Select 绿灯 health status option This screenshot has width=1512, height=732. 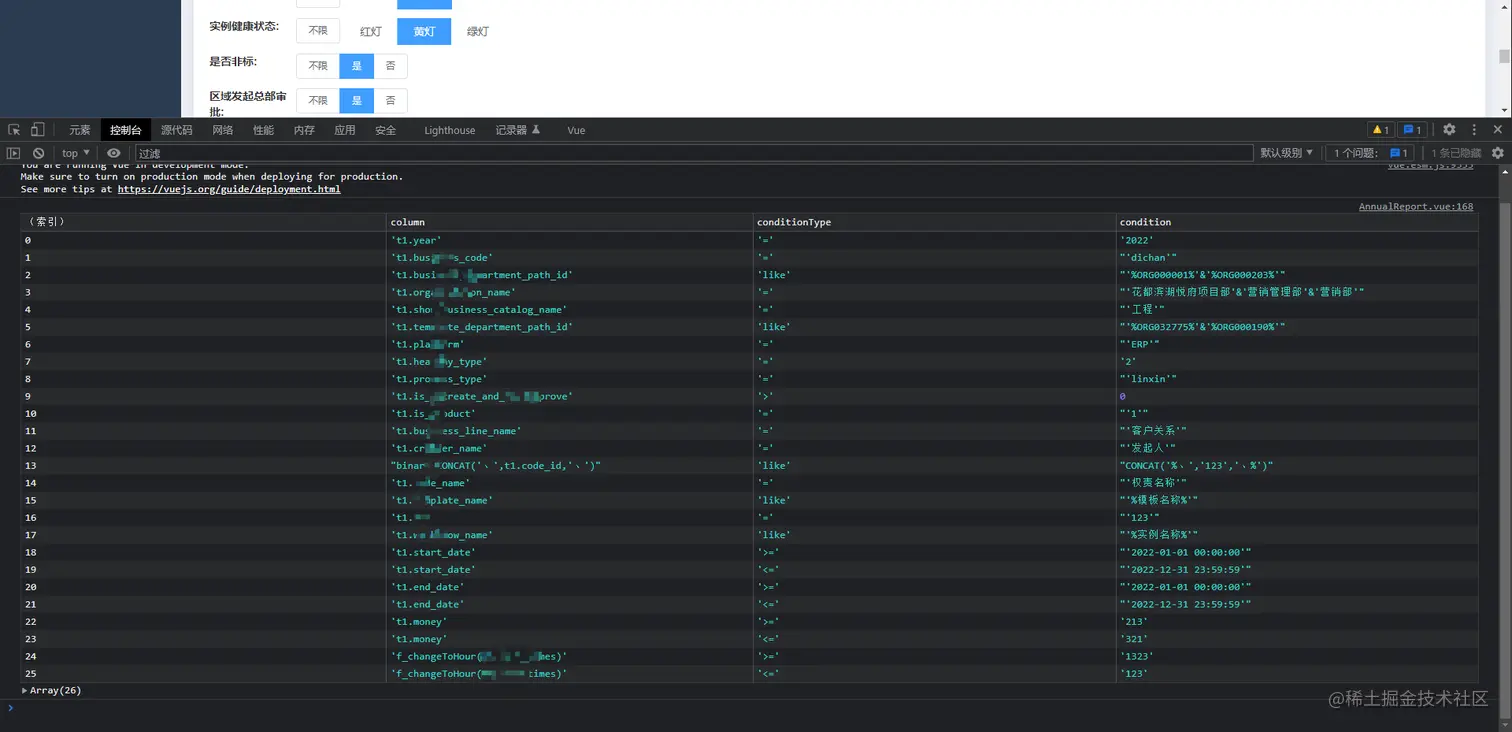tap(478, 31)
